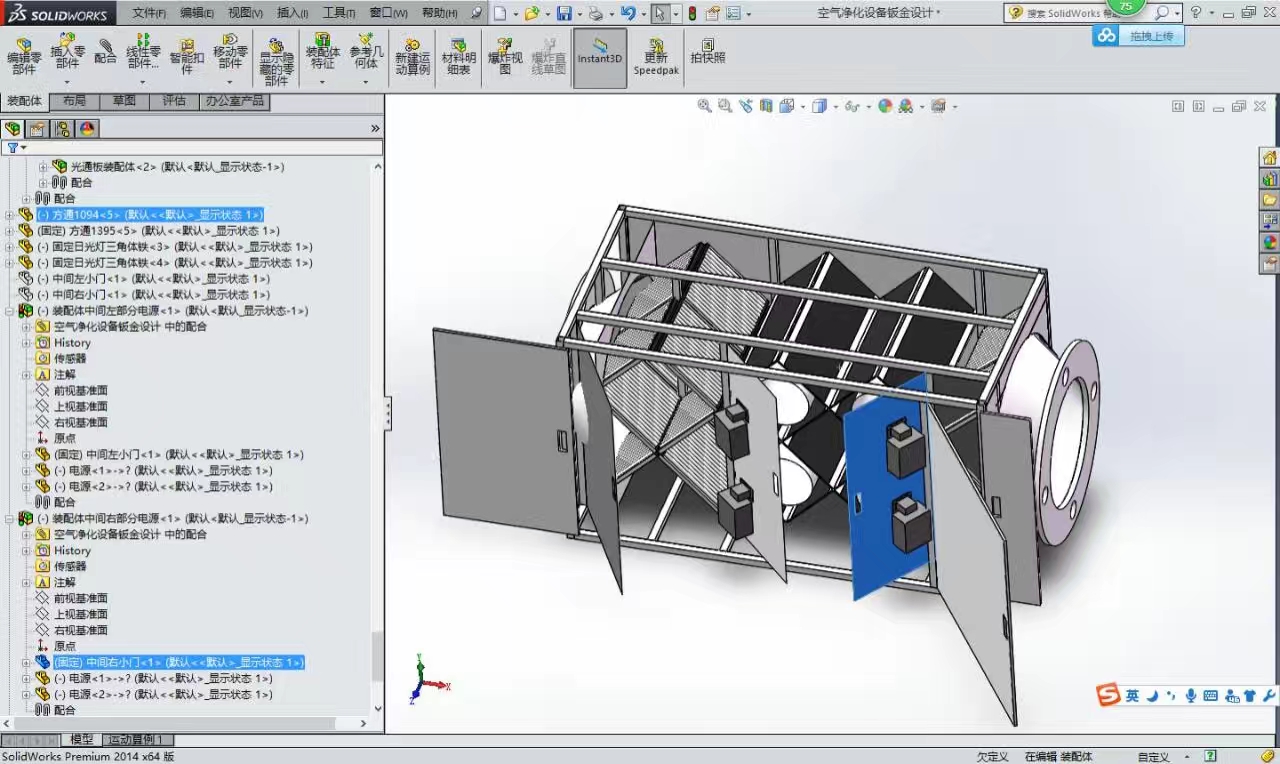This screenshot has height=764, width=1280.
Task: Switch to the 办公室产品 tab
Action: (x=234, y=101)
